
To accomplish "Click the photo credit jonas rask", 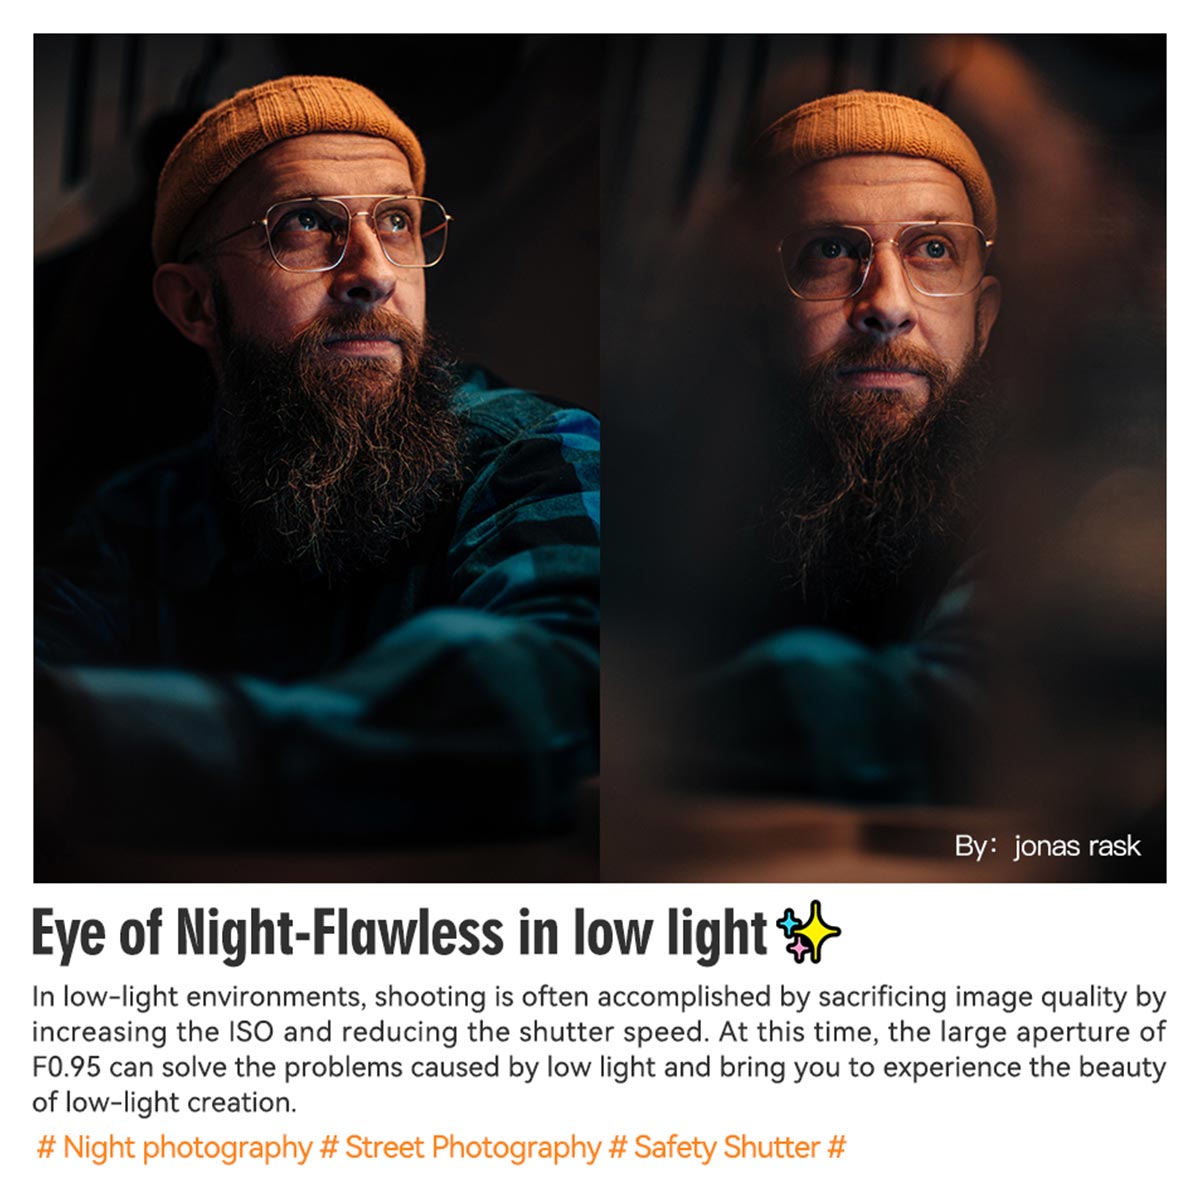I will tap(1047, 846).
